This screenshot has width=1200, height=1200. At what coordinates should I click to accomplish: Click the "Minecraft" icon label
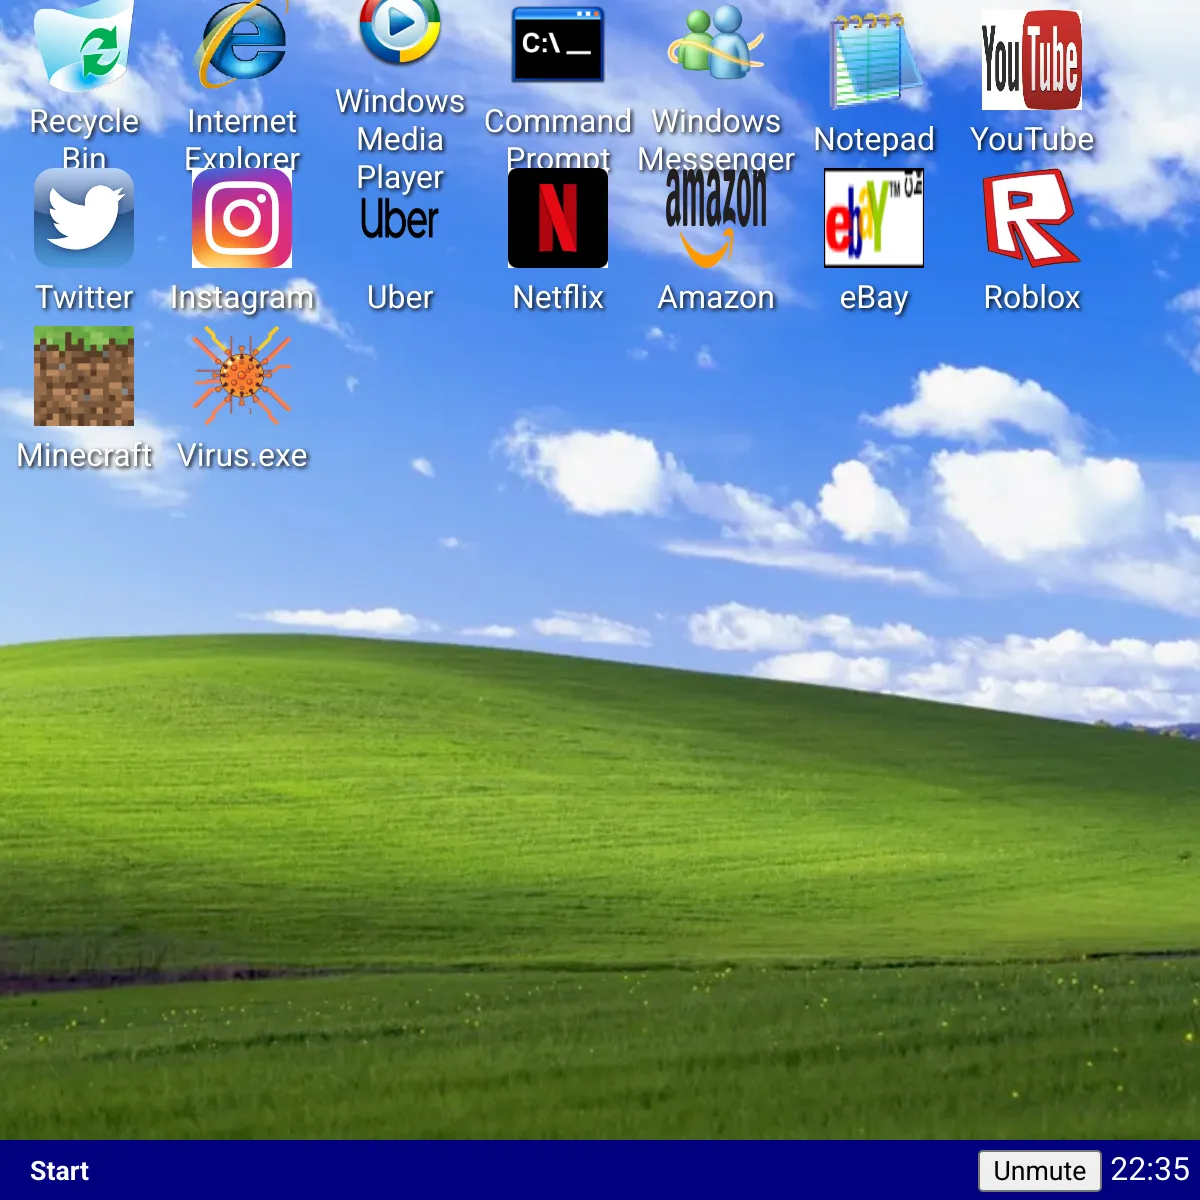[x=84, y=456]
